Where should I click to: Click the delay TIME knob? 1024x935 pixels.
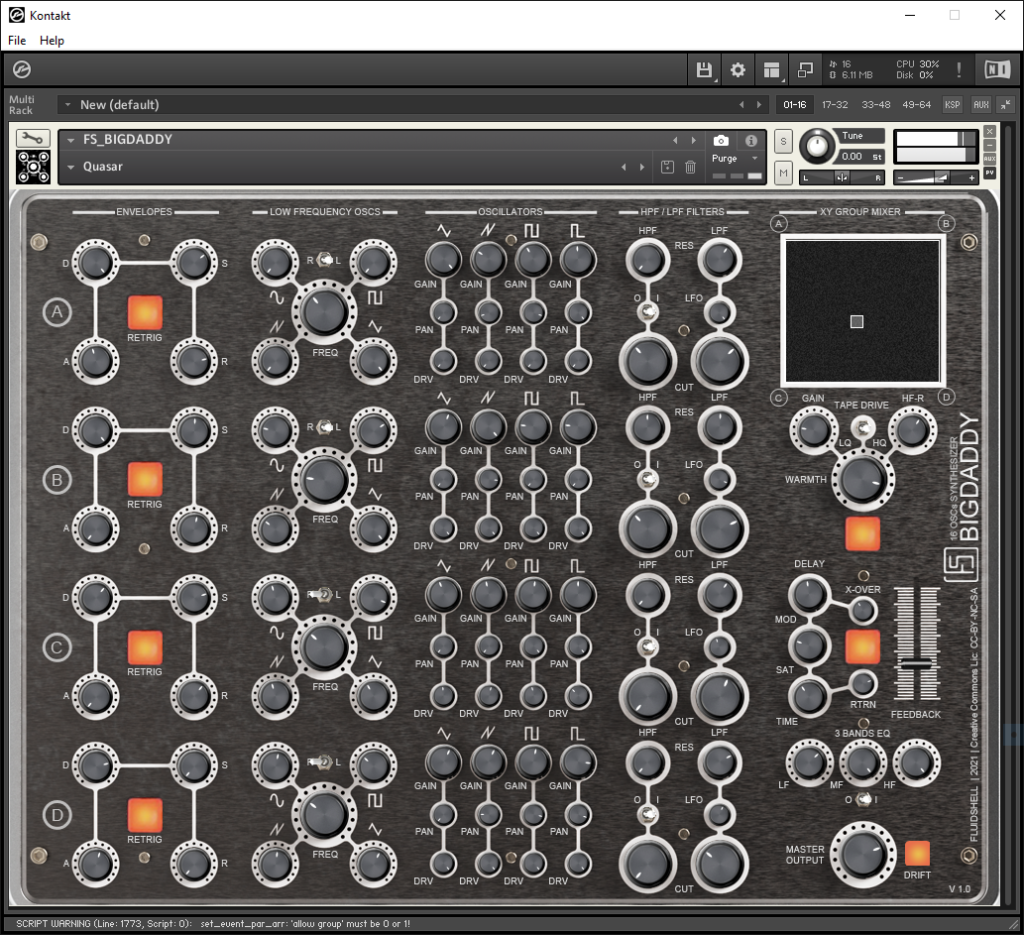[808, 696]
